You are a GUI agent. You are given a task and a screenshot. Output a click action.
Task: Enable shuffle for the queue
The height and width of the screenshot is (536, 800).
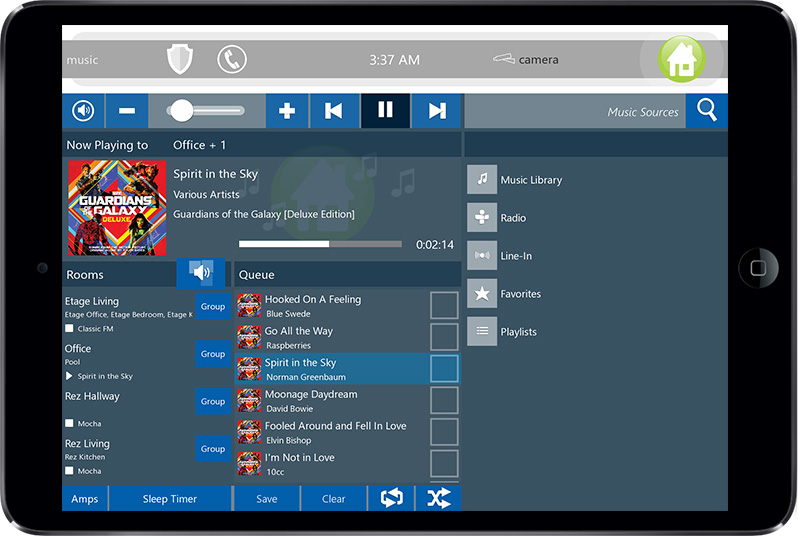point(438,498)
